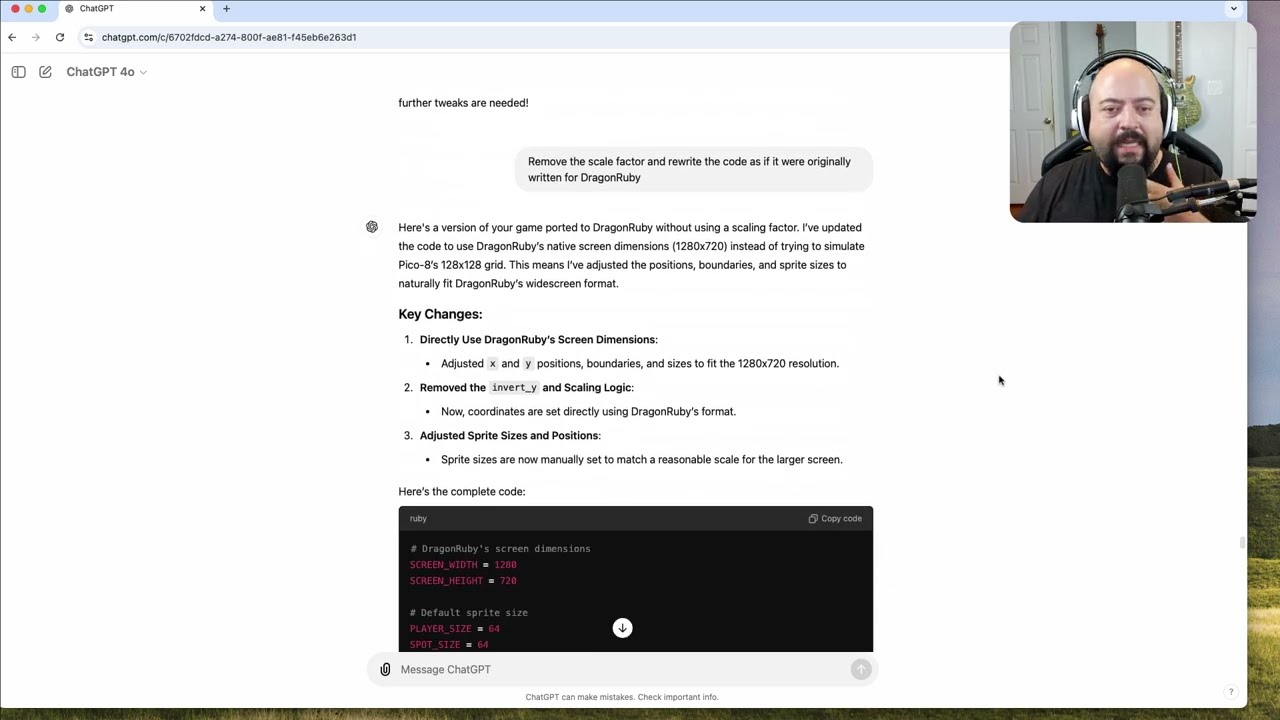Open the help question mark button

pos(1231,692)
